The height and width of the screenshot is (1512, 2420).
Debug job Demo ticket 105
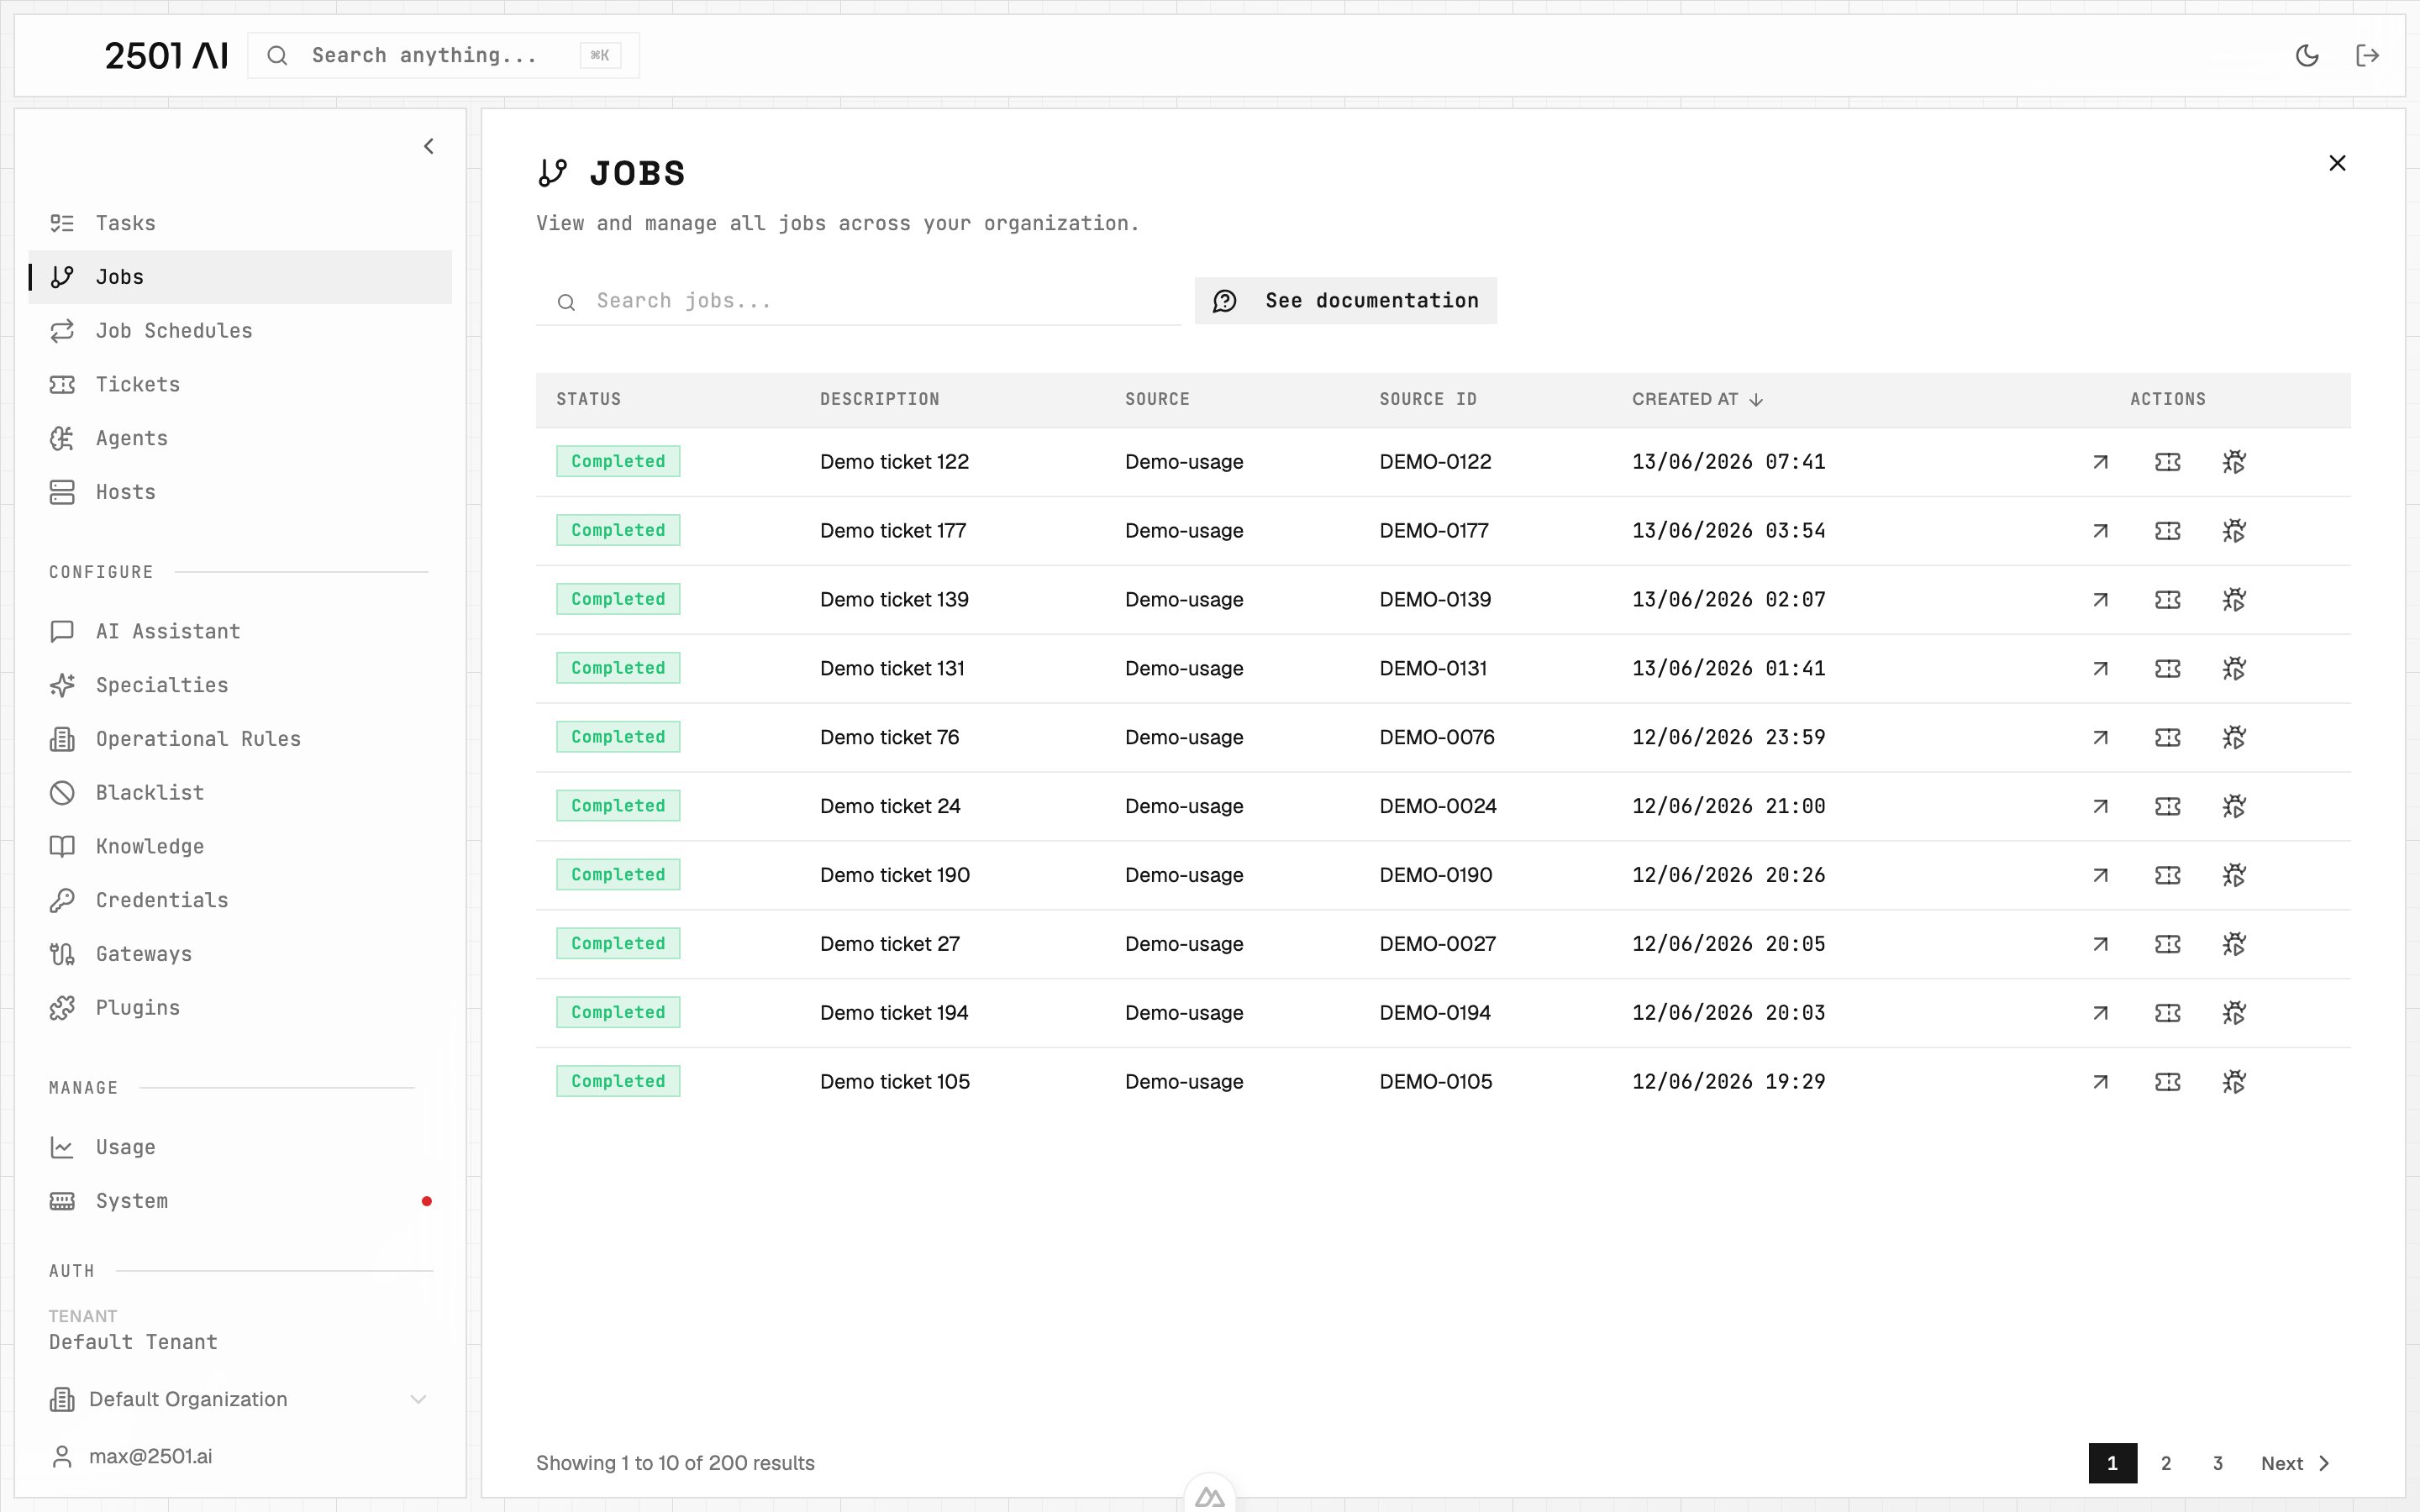2234,1082
